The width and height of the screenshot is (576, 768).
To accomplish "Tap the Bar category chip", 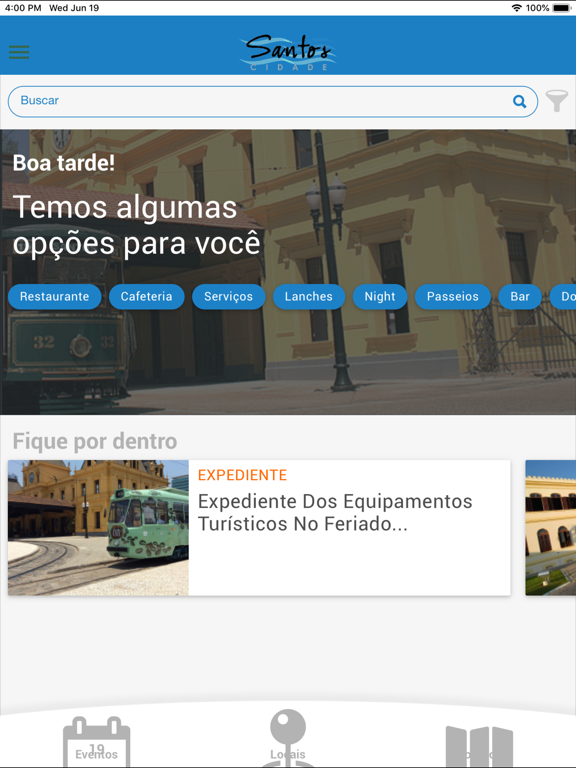I will 520,296.
